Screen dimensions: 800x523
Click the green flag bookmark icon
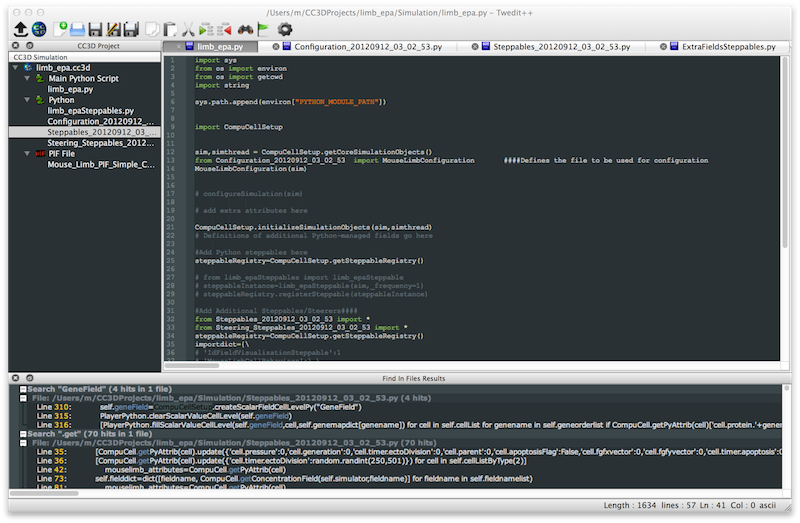pos(262,29)
